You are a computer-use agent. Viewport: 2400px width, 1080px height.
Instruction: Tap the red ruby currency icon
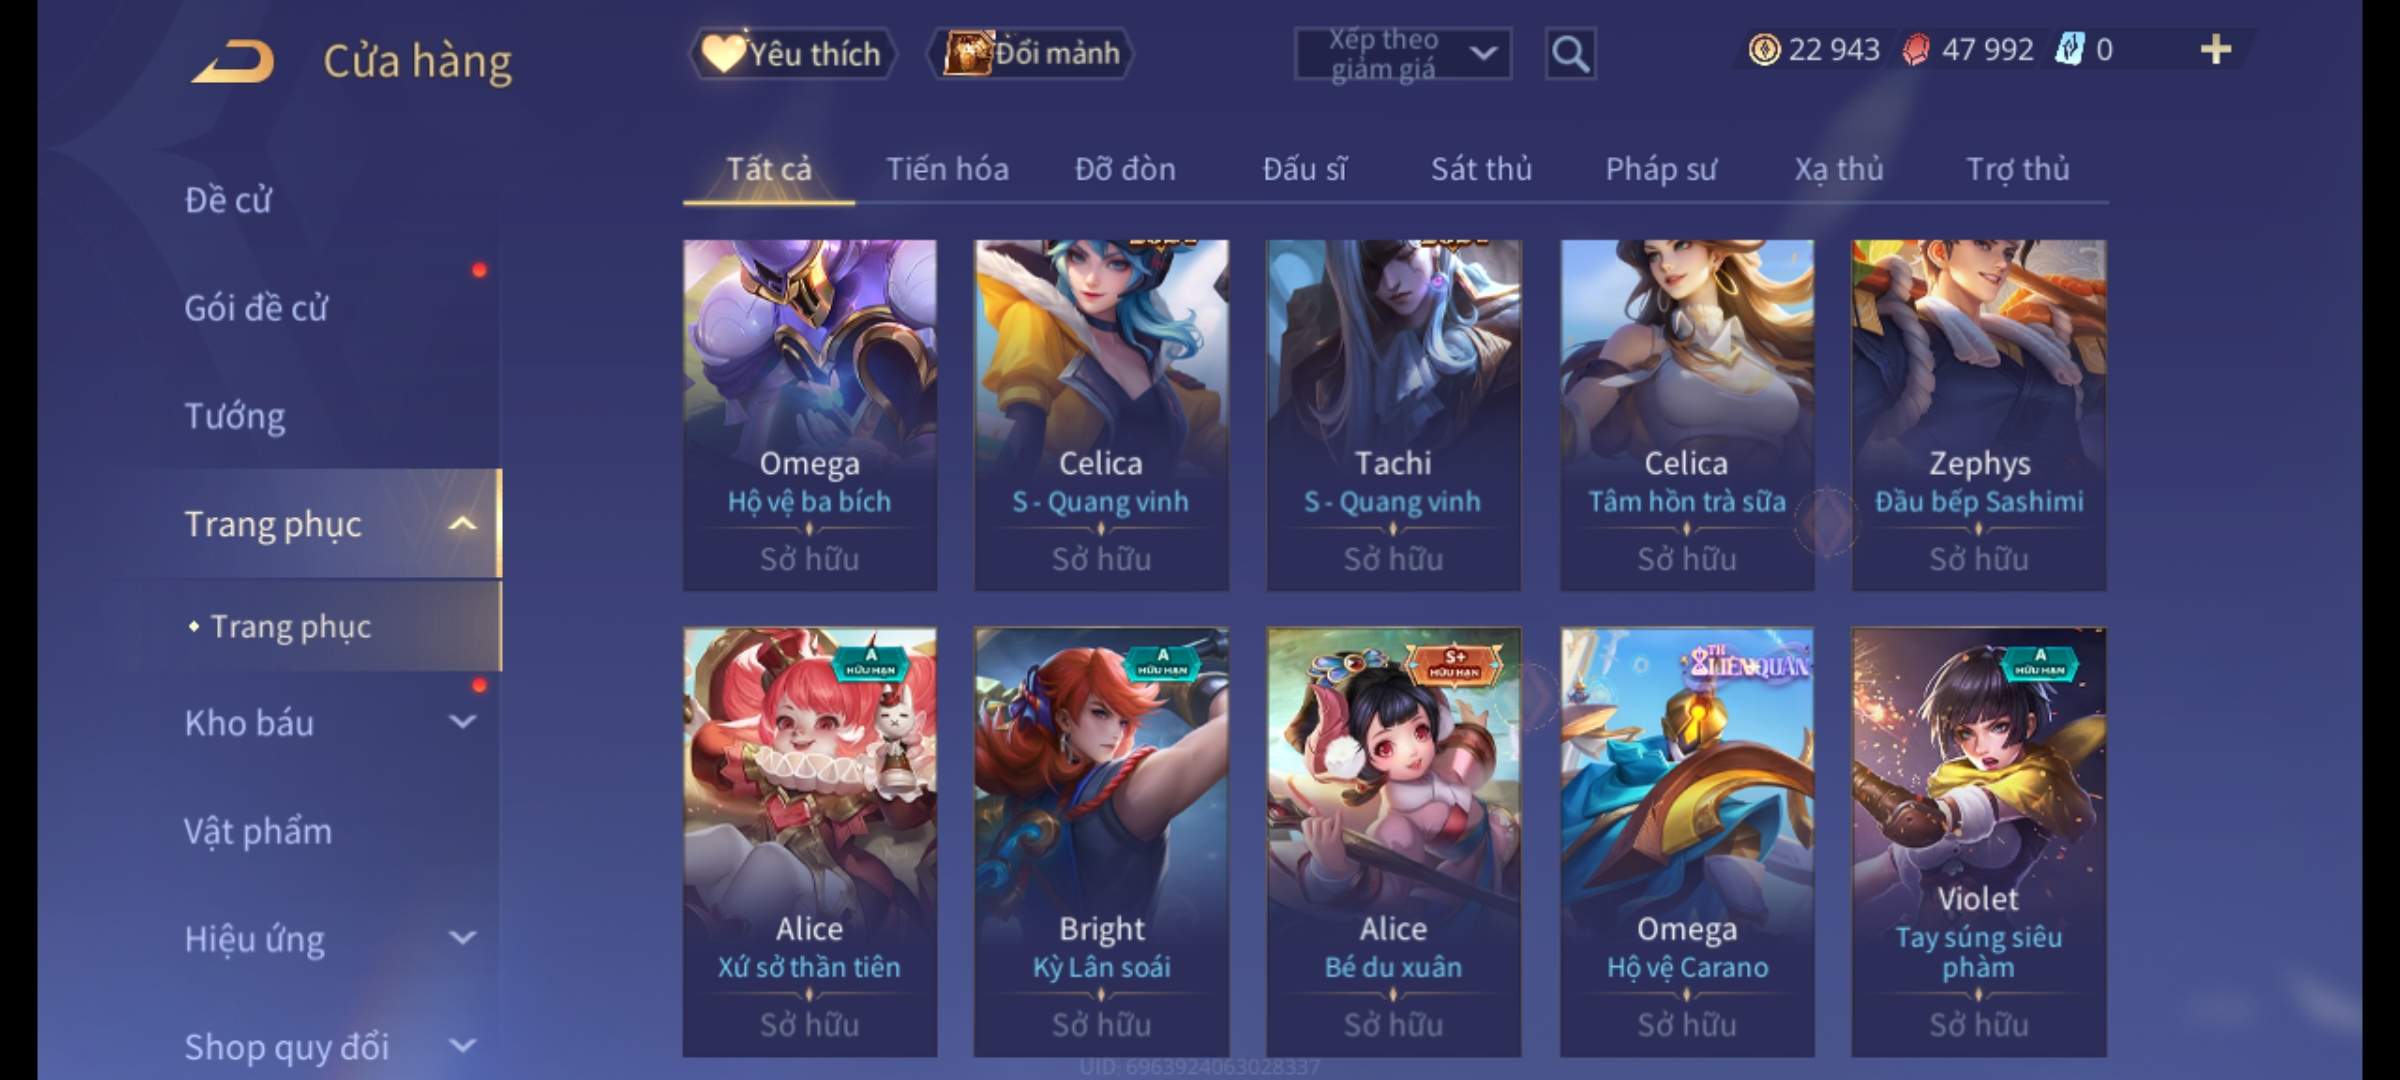[1916, 49]
